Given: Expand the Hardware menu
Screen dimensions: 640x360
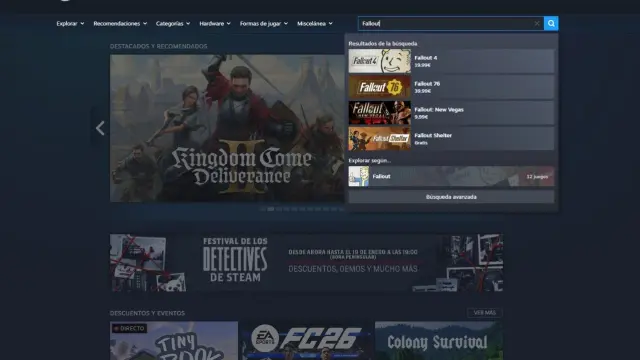Looking at the screenshot, I should (x=215, y=24).
